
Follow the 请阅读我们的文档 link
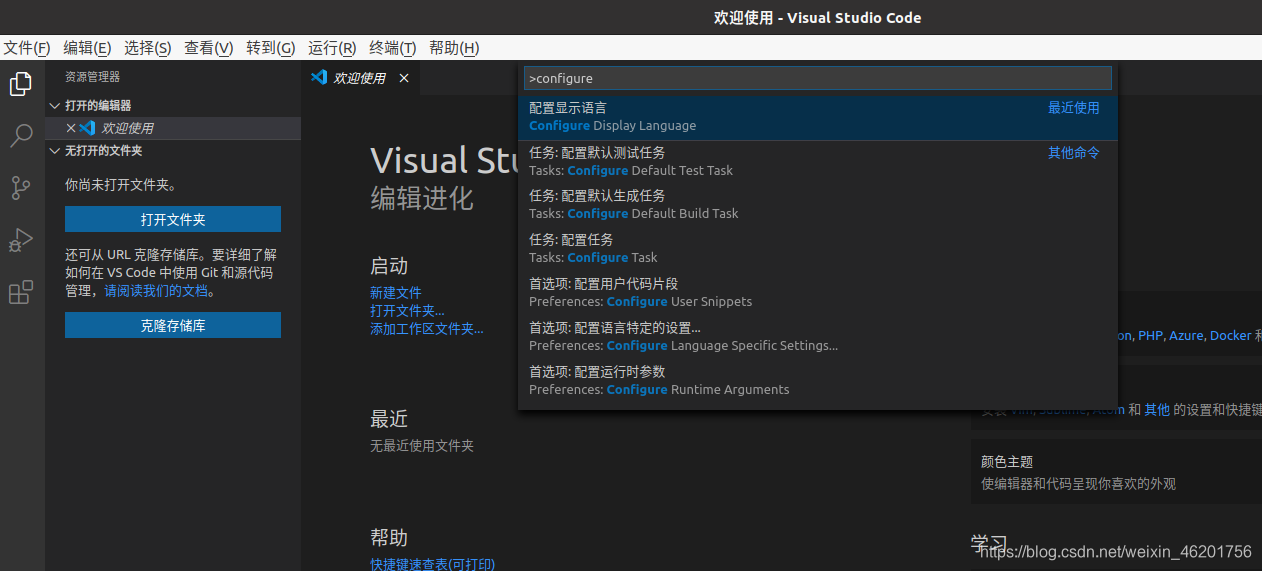(156, 291)
